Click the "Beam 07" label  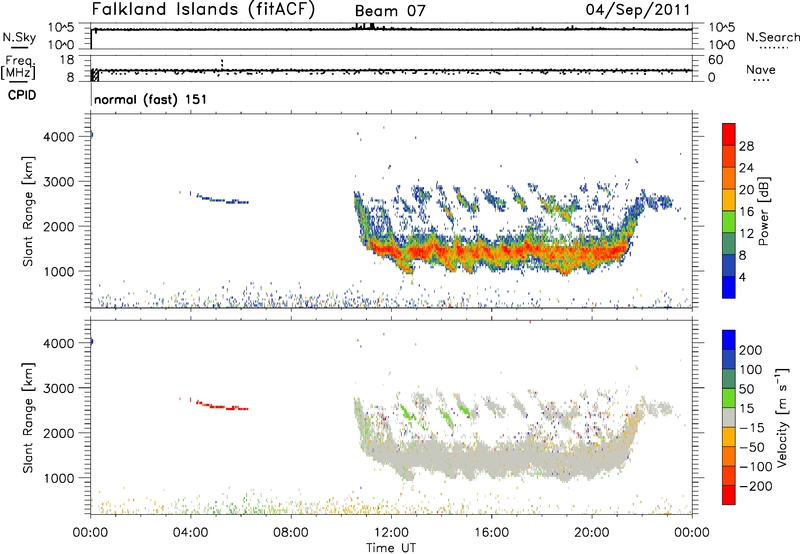[x=390, y=11]
